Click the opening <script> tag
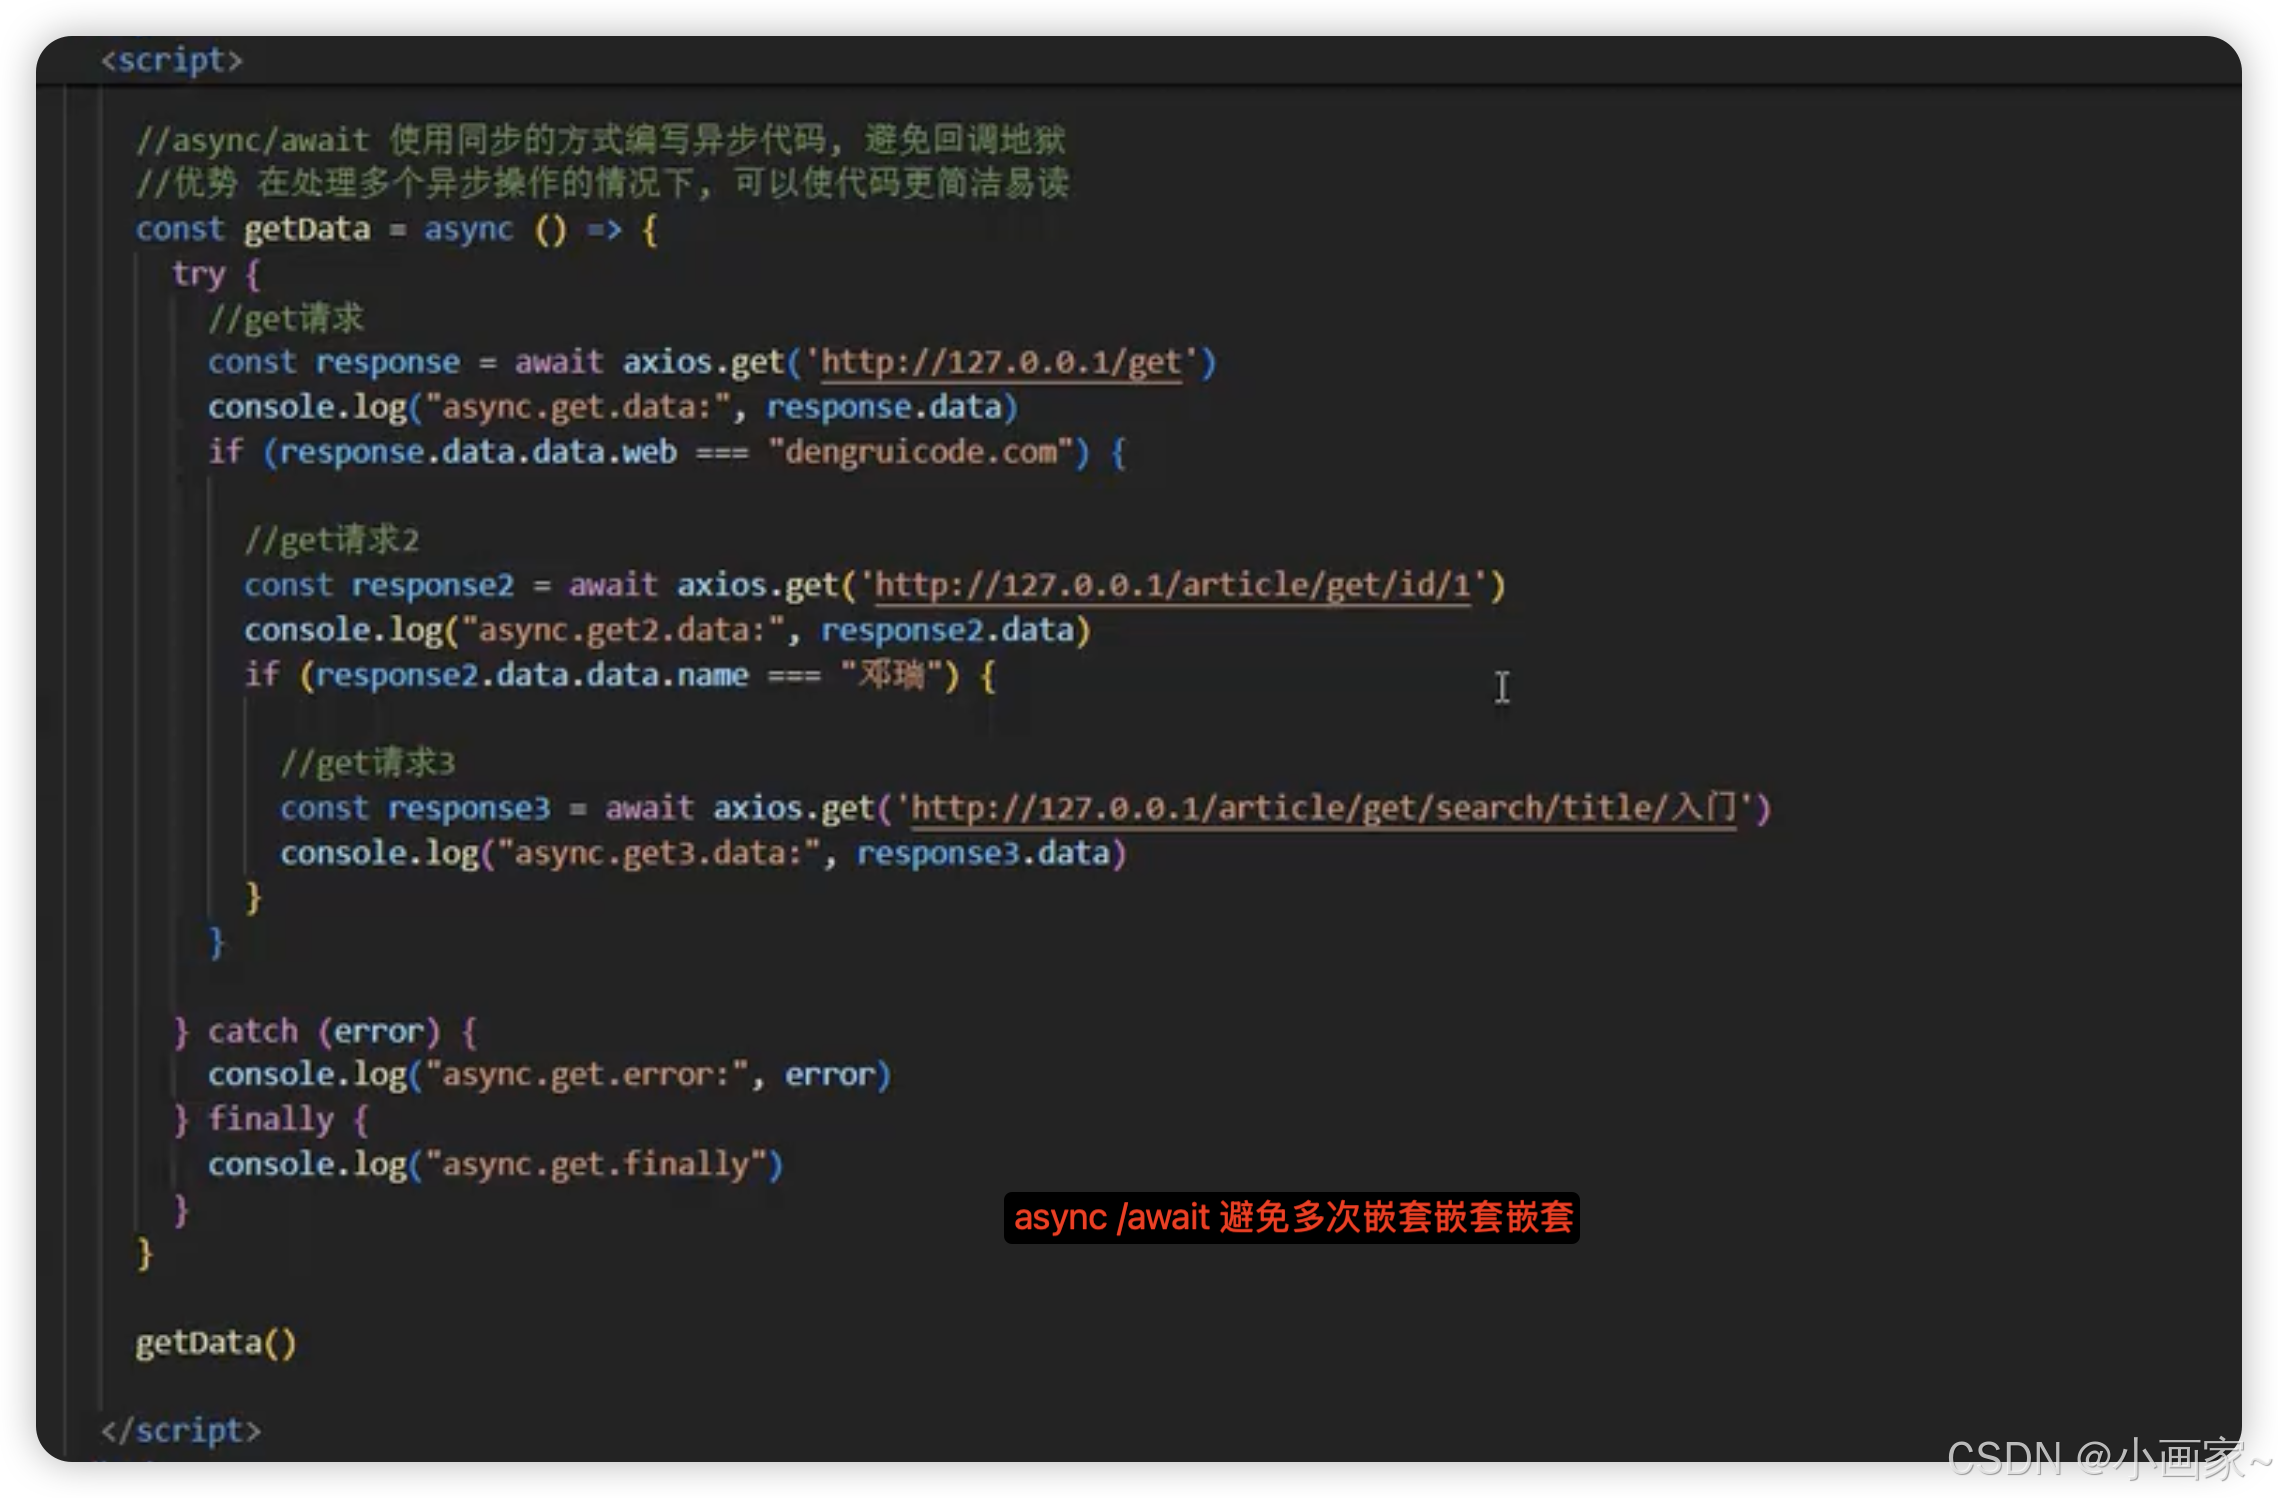This screenshot has width=2278, height=1498. coord(171,61)
